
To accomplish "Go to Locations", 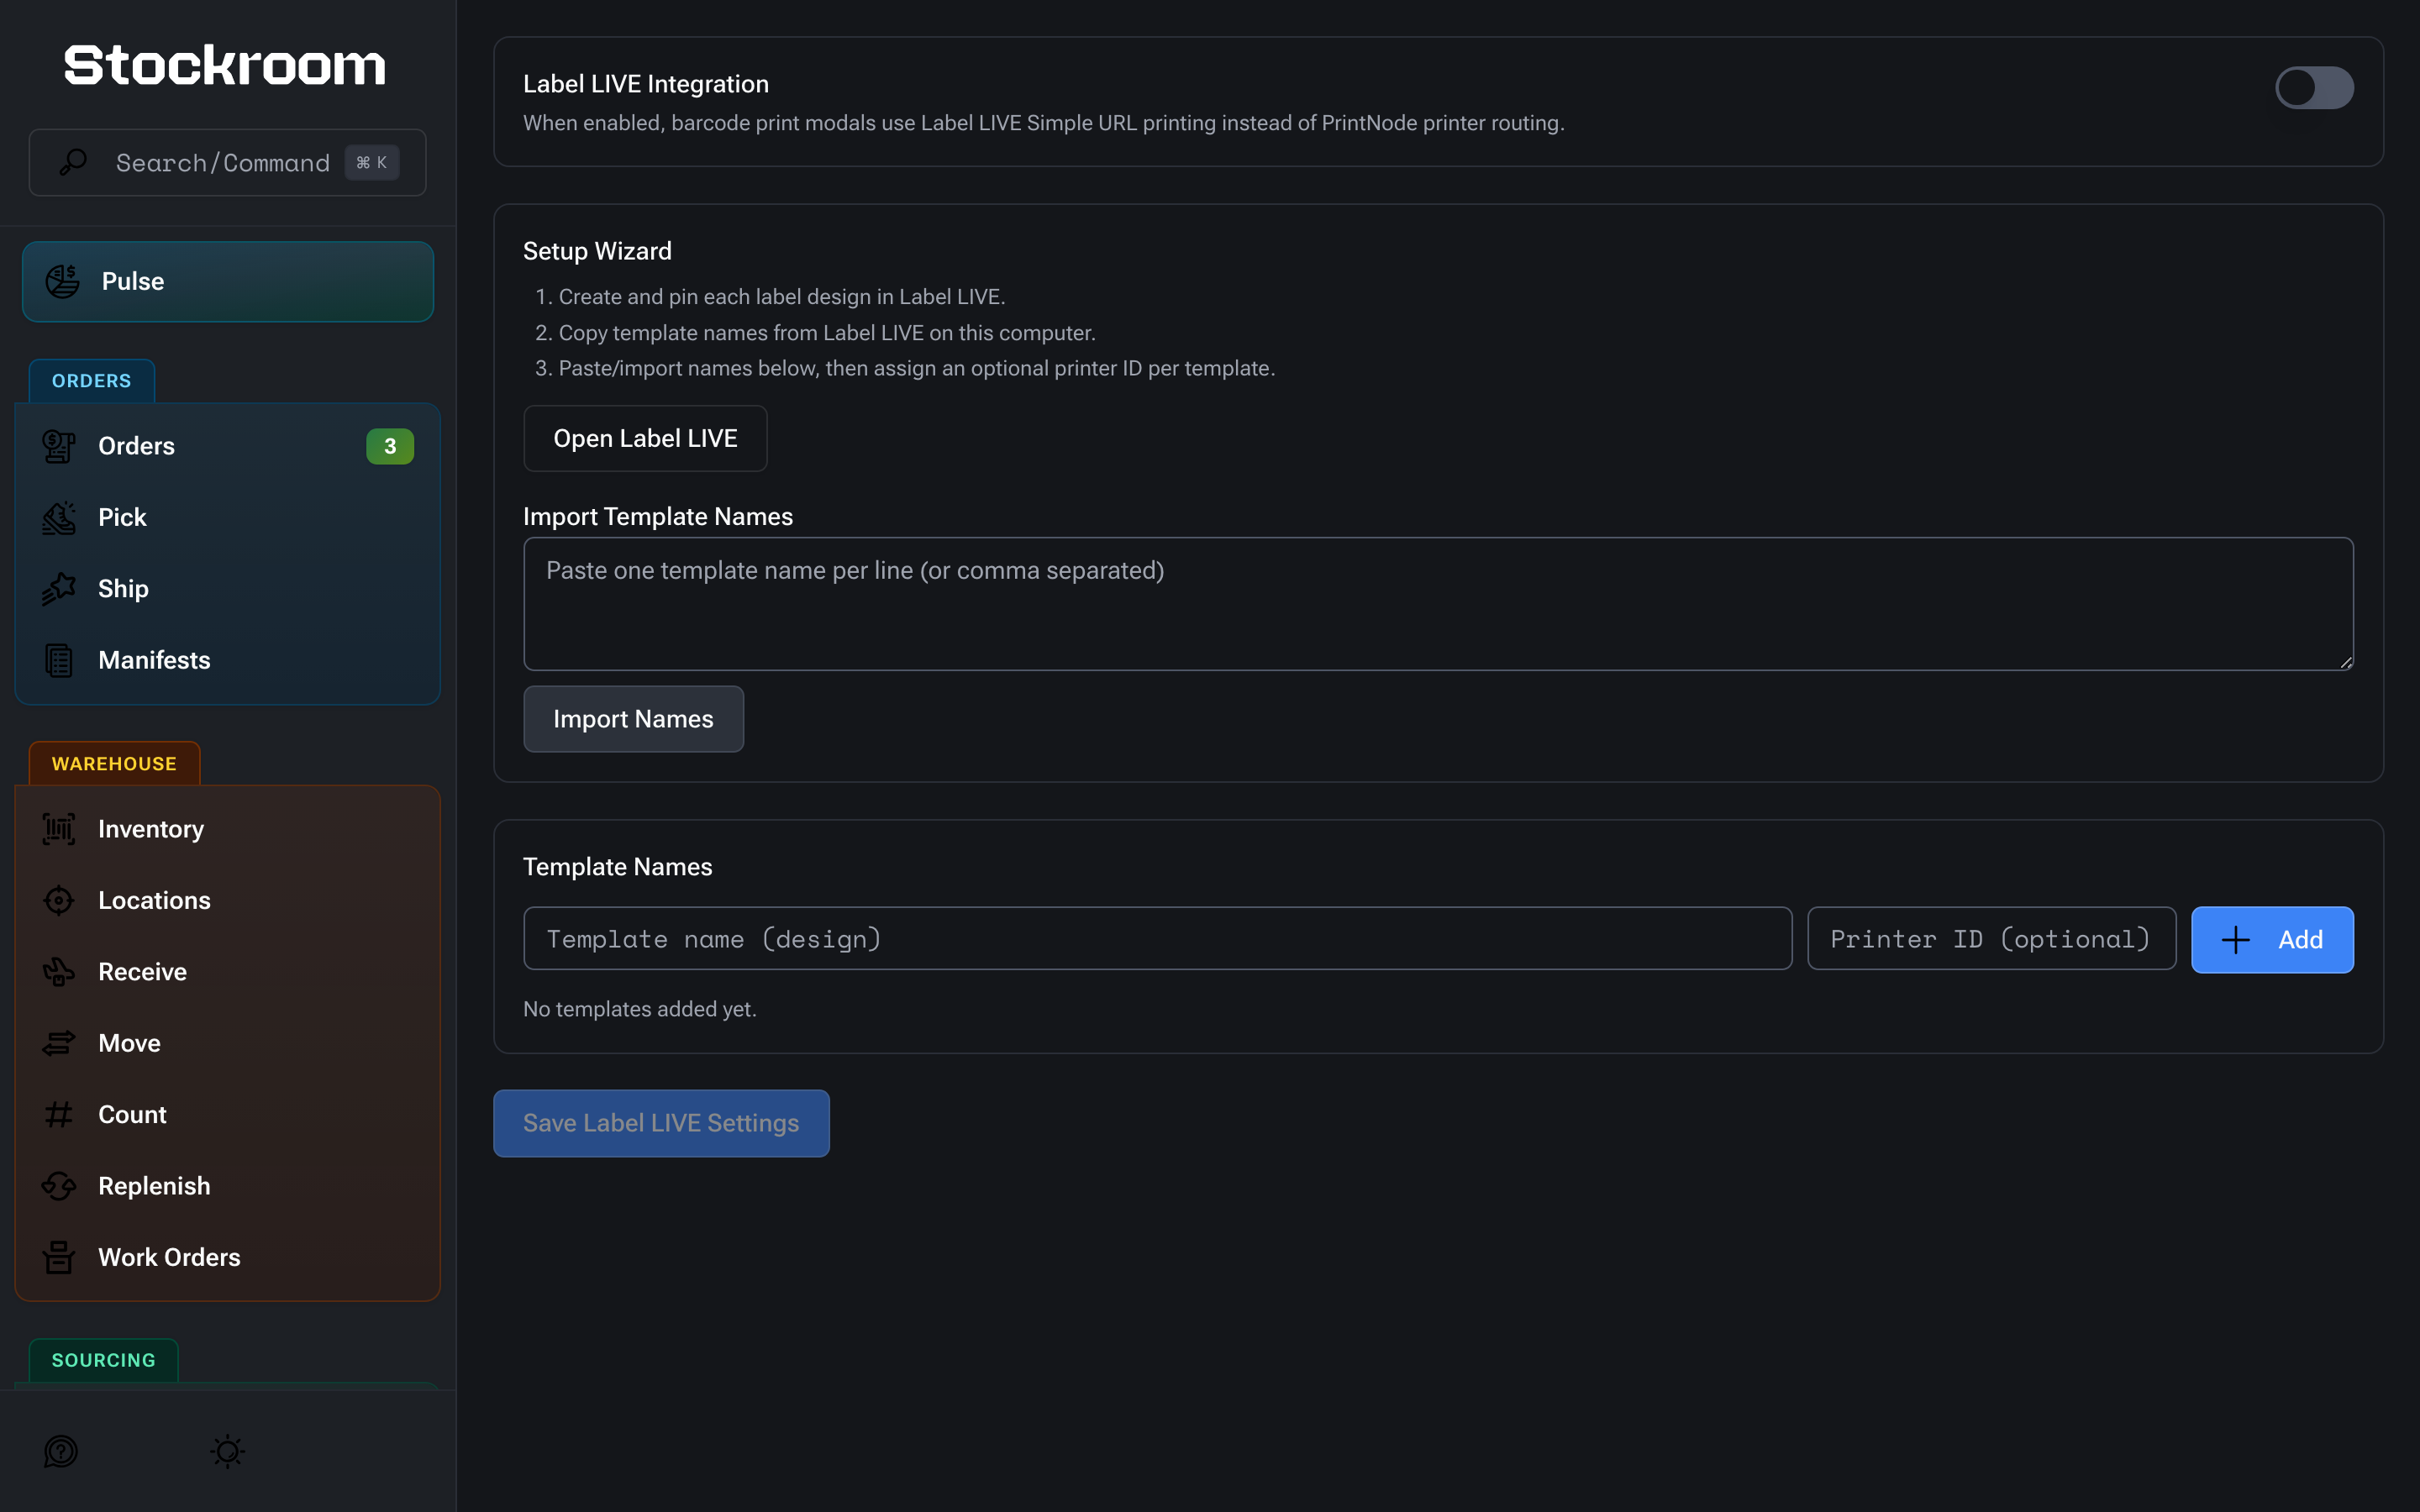I will point(228,900).
